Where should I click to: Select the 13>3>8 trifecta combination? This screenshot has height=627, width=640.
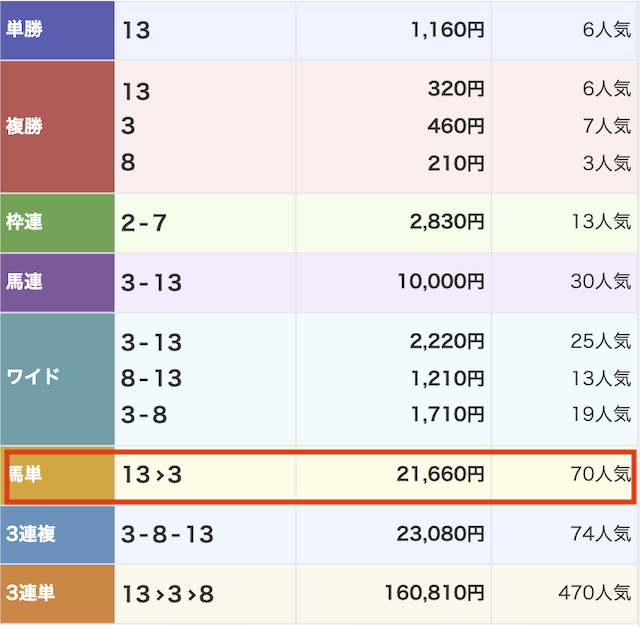point(168,595)
